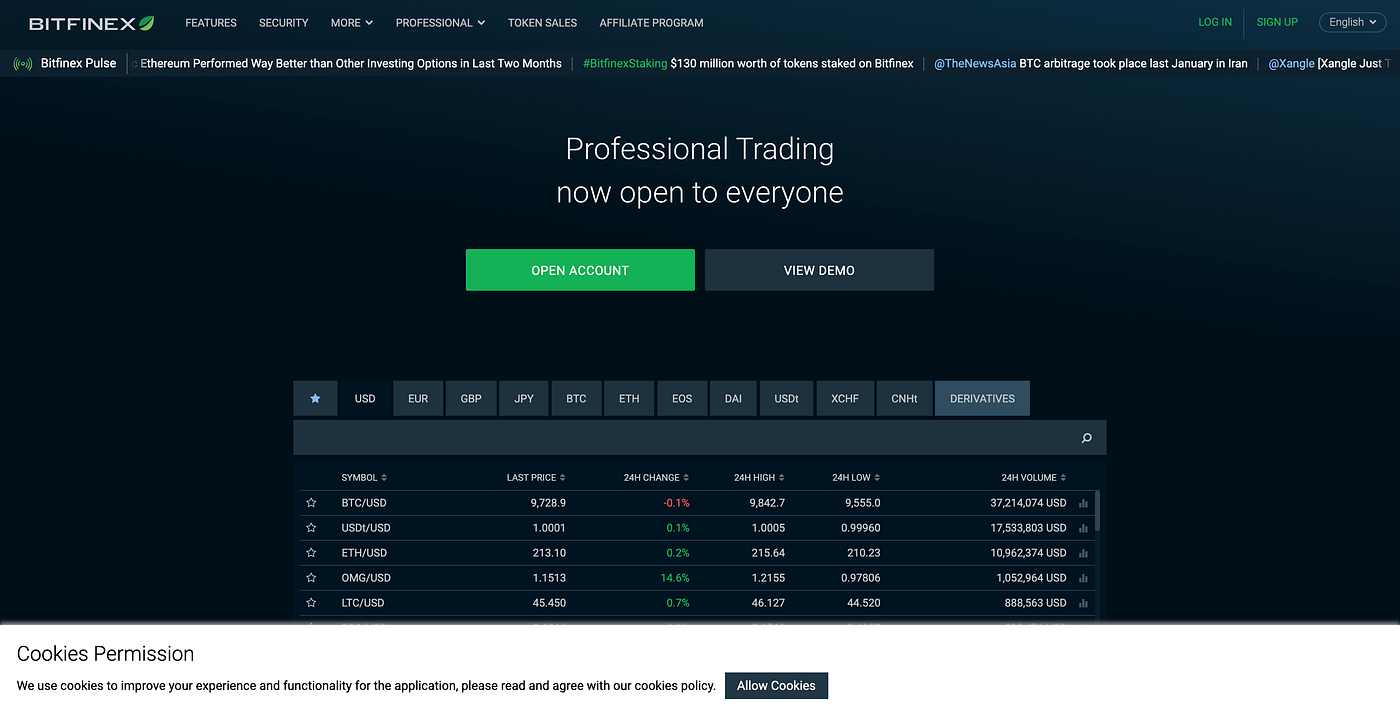The image size is (1400, 724).
Task: Select the GBP market tab
Action: [471, 398]
